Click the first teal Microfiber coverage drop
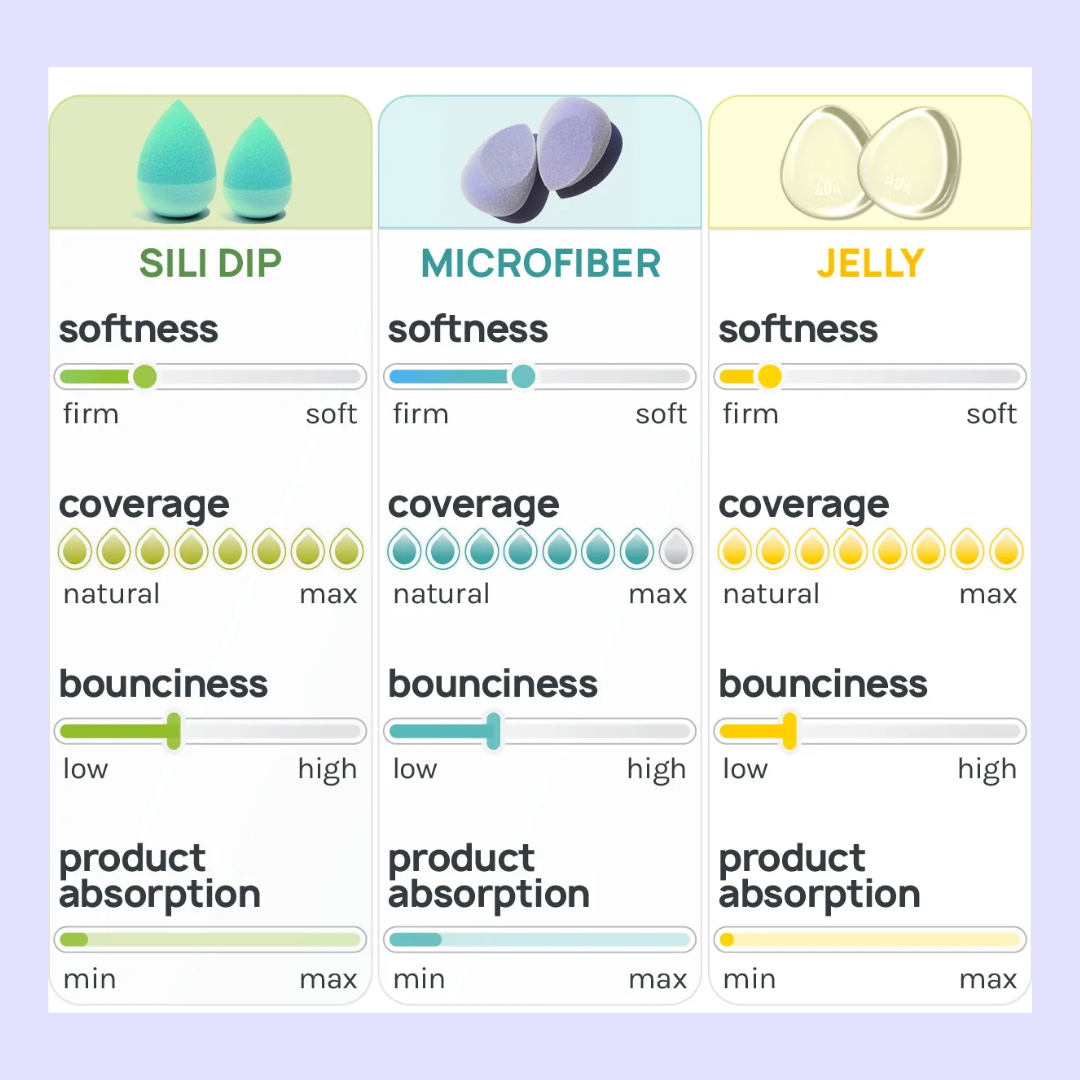This screenshot has width=1080, height=1080. click(404, 549)
